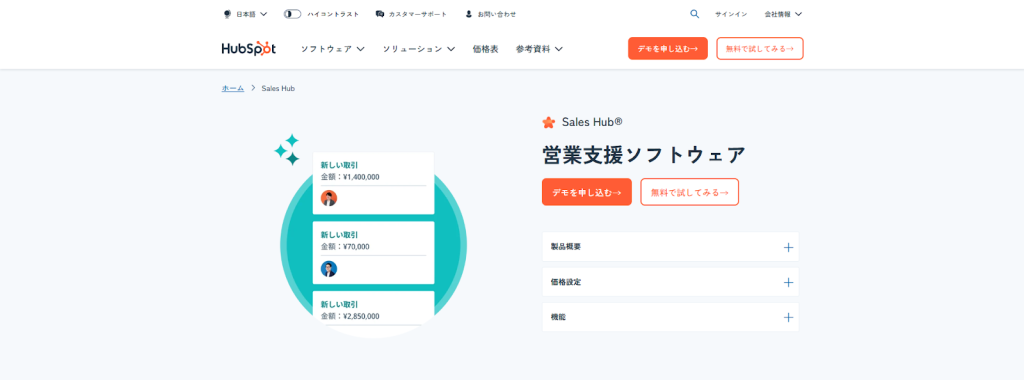Image resolution: width=1024 pixels, height=380 pixels.
Task: Expand the ソリューション menu
Action: click(x=419, y=49)
